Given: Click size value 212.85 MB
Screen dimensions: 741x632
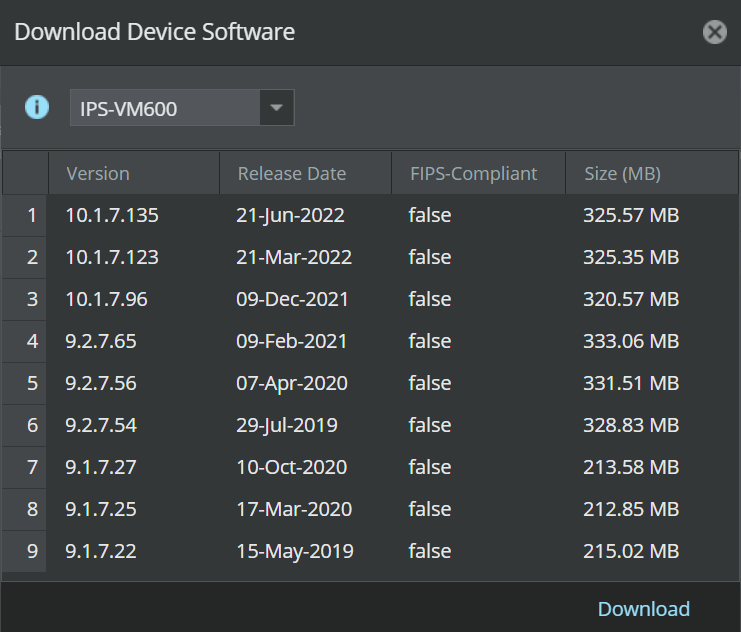Looking at the screenshot, I should coord(631,509).
